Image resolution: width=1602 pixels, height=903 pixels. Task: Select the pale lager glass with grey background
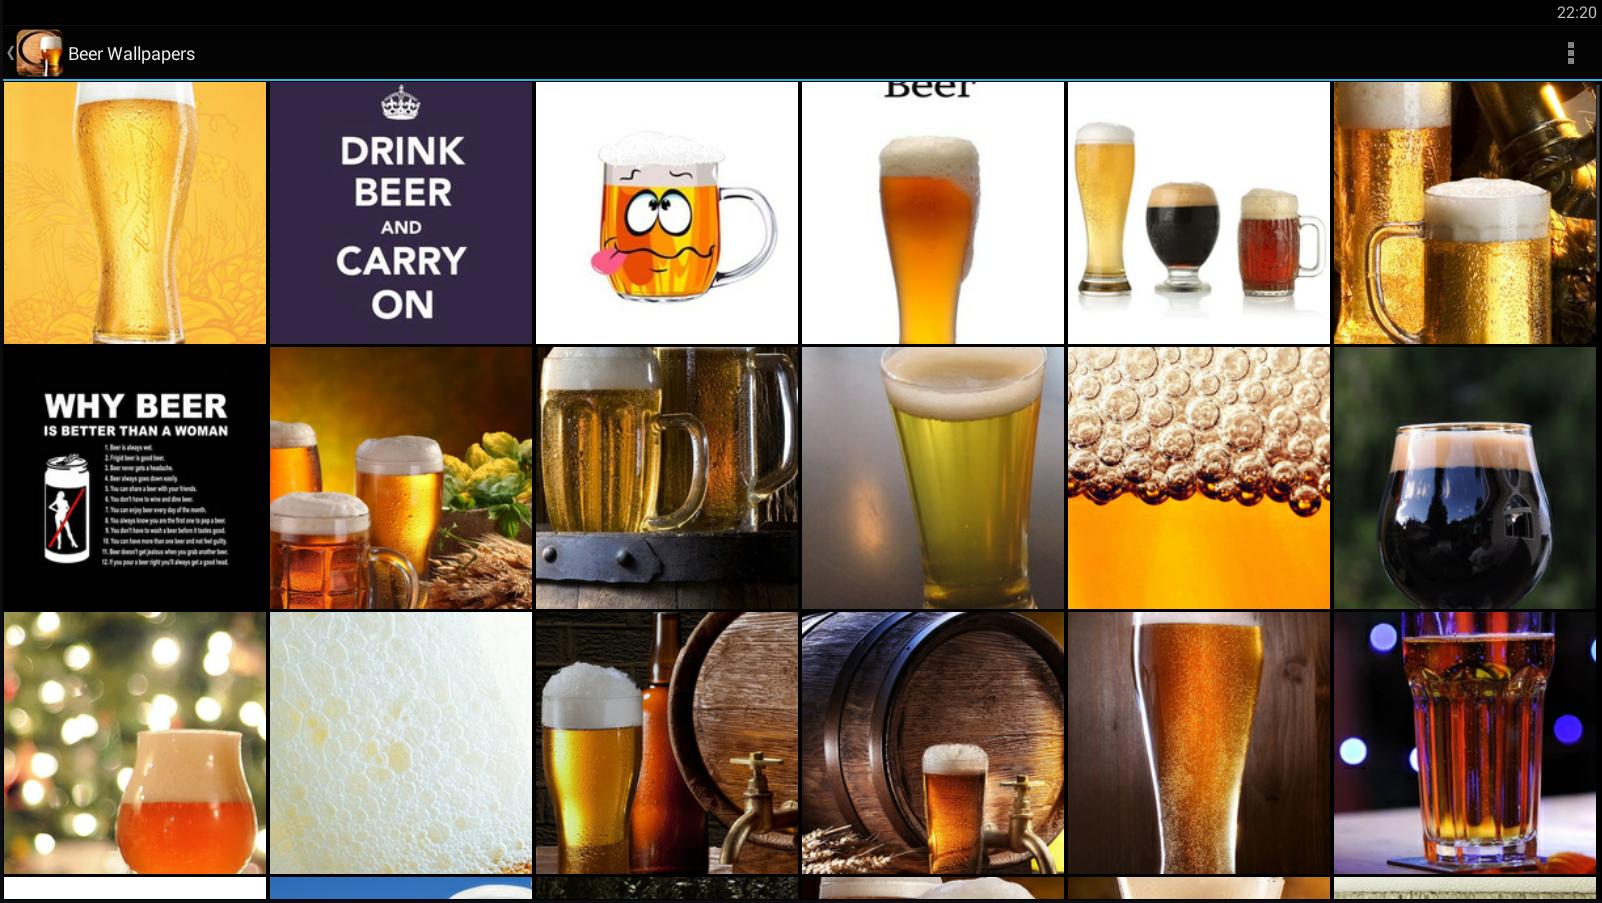(933, 478)
